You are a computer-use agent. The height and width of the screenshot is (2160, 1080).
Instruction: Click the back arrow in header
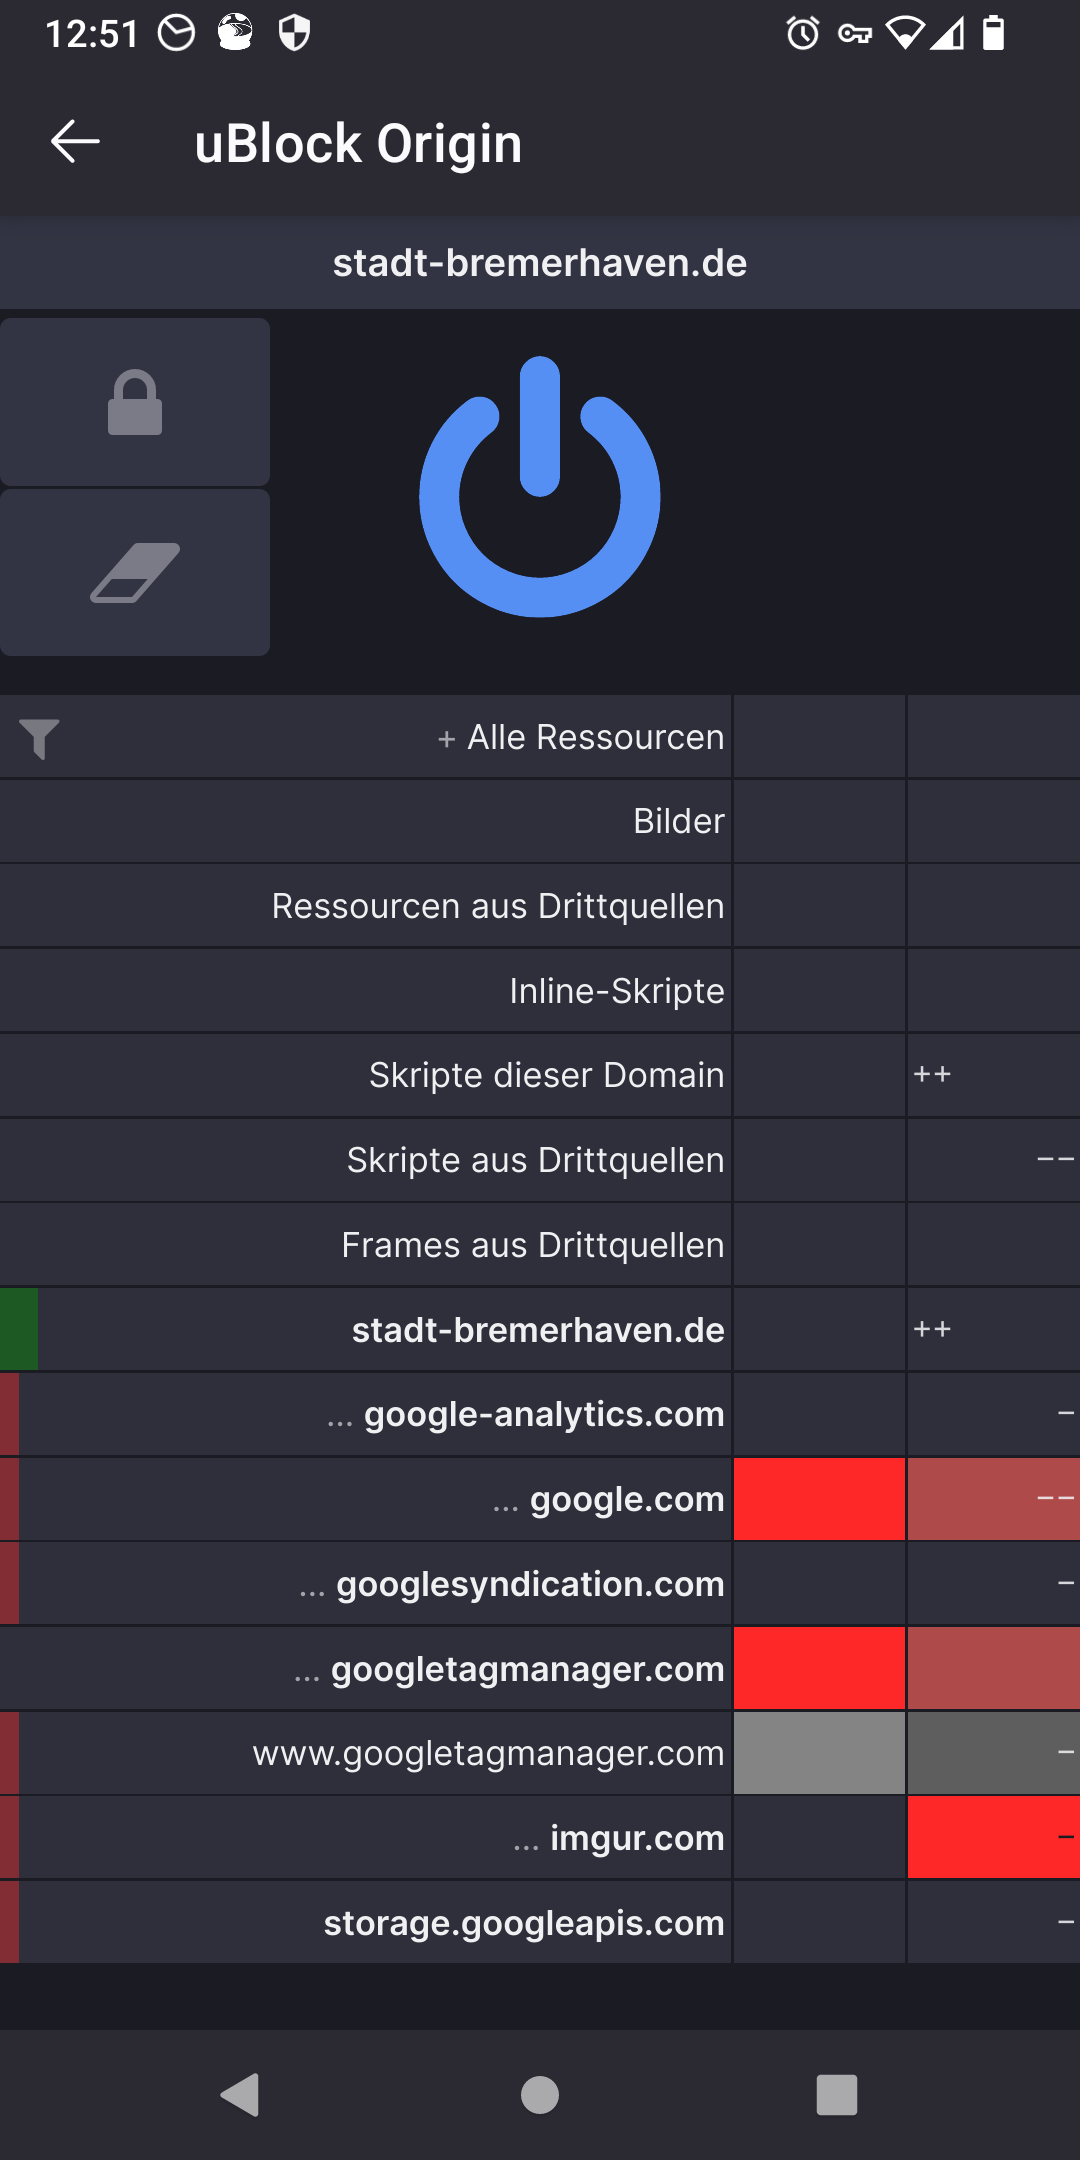tap(75, 142)
